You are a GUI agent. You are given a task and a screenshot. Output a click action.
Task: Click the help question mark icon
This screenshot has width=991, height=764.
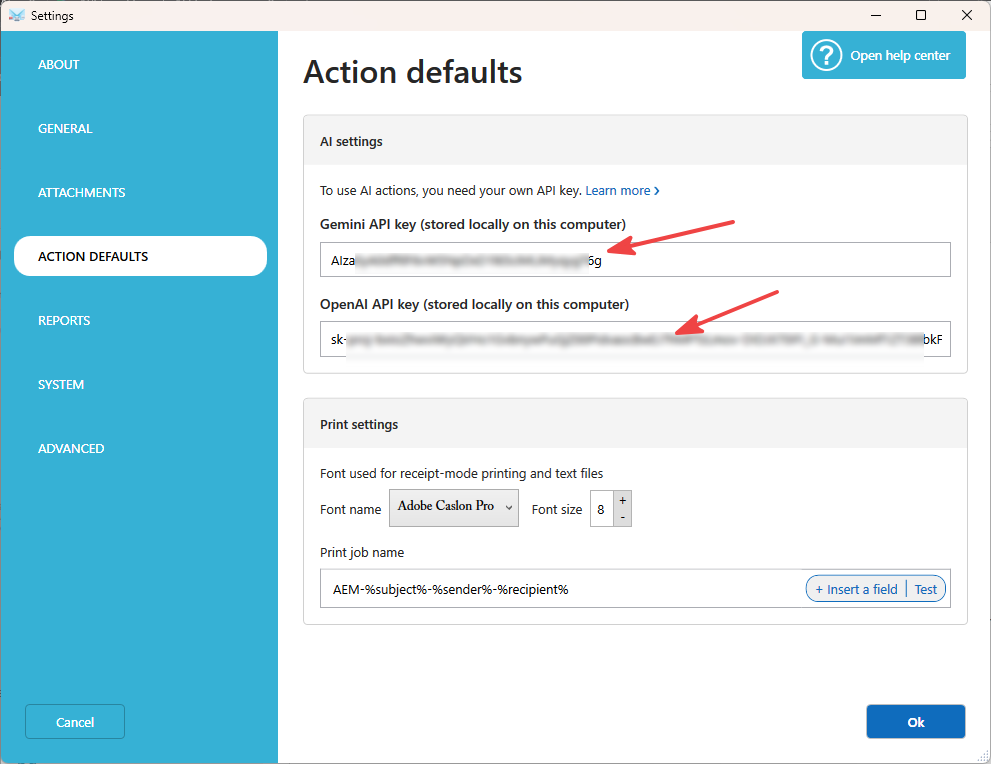[x=826, y=56]
